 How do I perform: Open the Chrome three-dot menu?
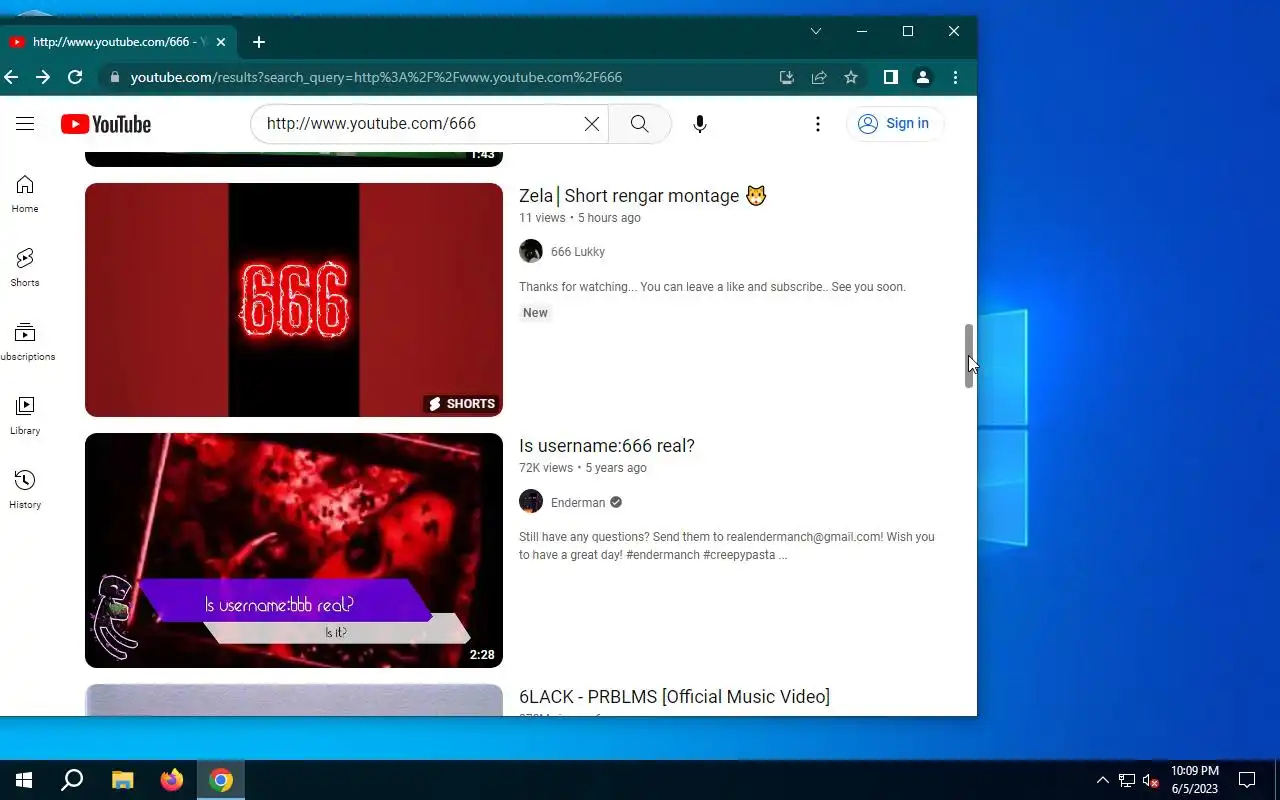(x=955, y=77)
